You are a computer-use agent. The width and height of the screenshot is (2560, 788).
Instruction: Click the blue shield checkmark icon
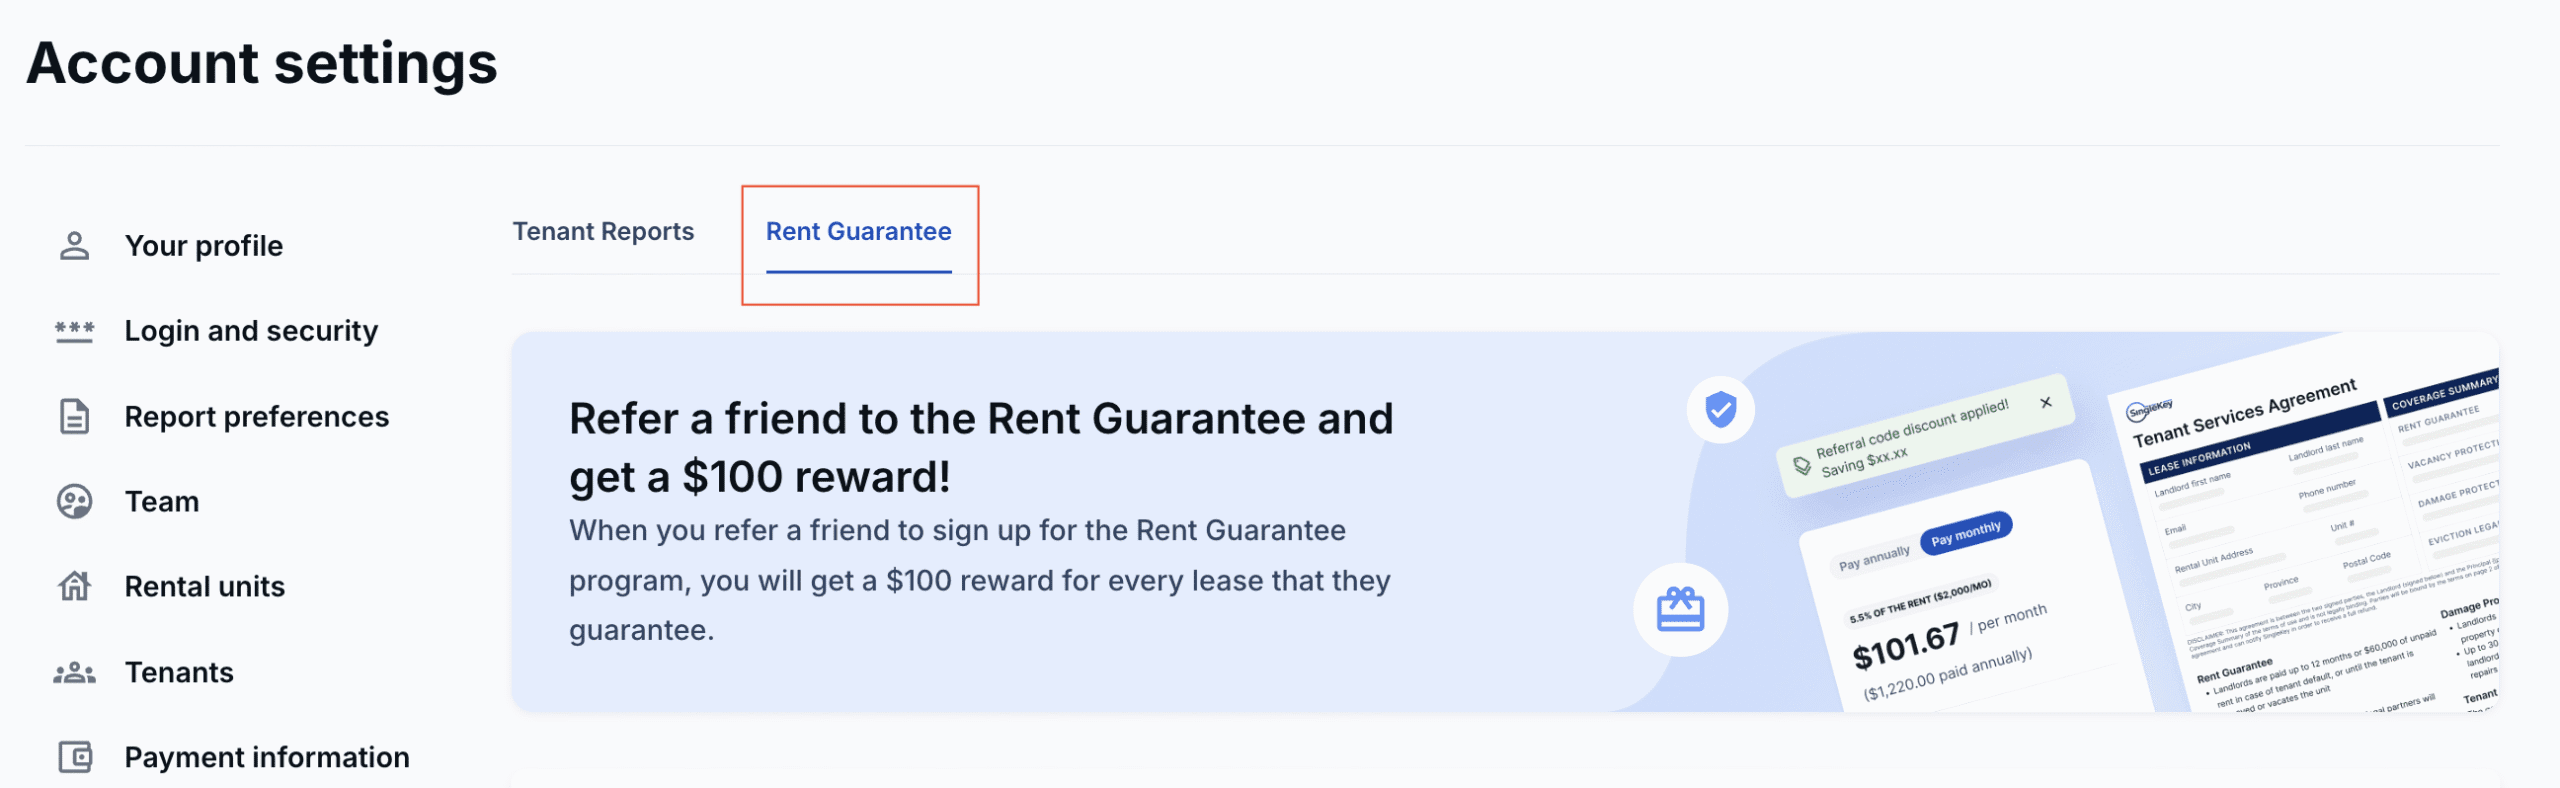pos(1720,409)
